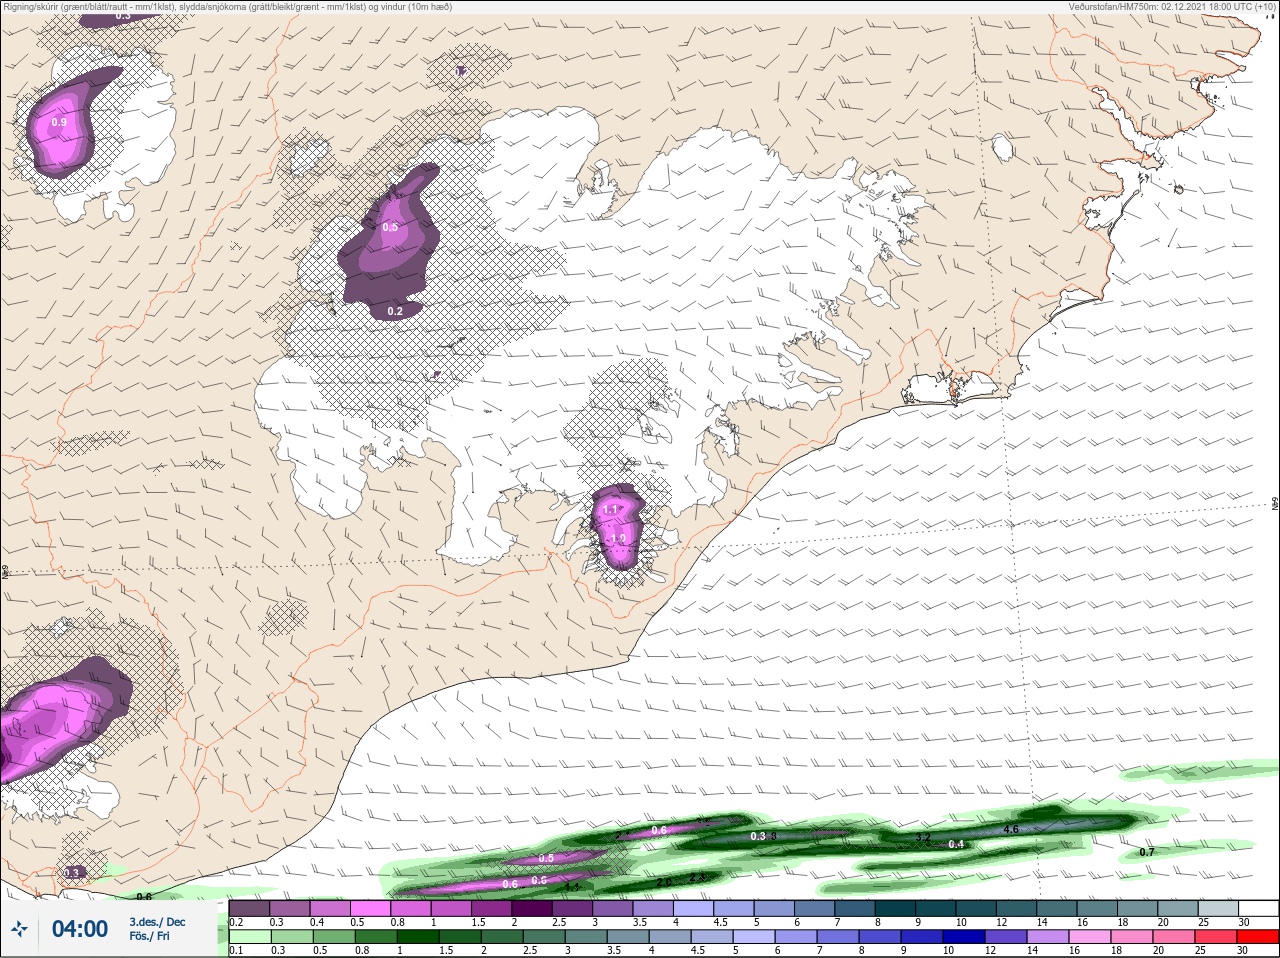Click the 1.0 snowfall value on the glacier
The width and height of the screenshot is (1280, 958).
(617, 538)
